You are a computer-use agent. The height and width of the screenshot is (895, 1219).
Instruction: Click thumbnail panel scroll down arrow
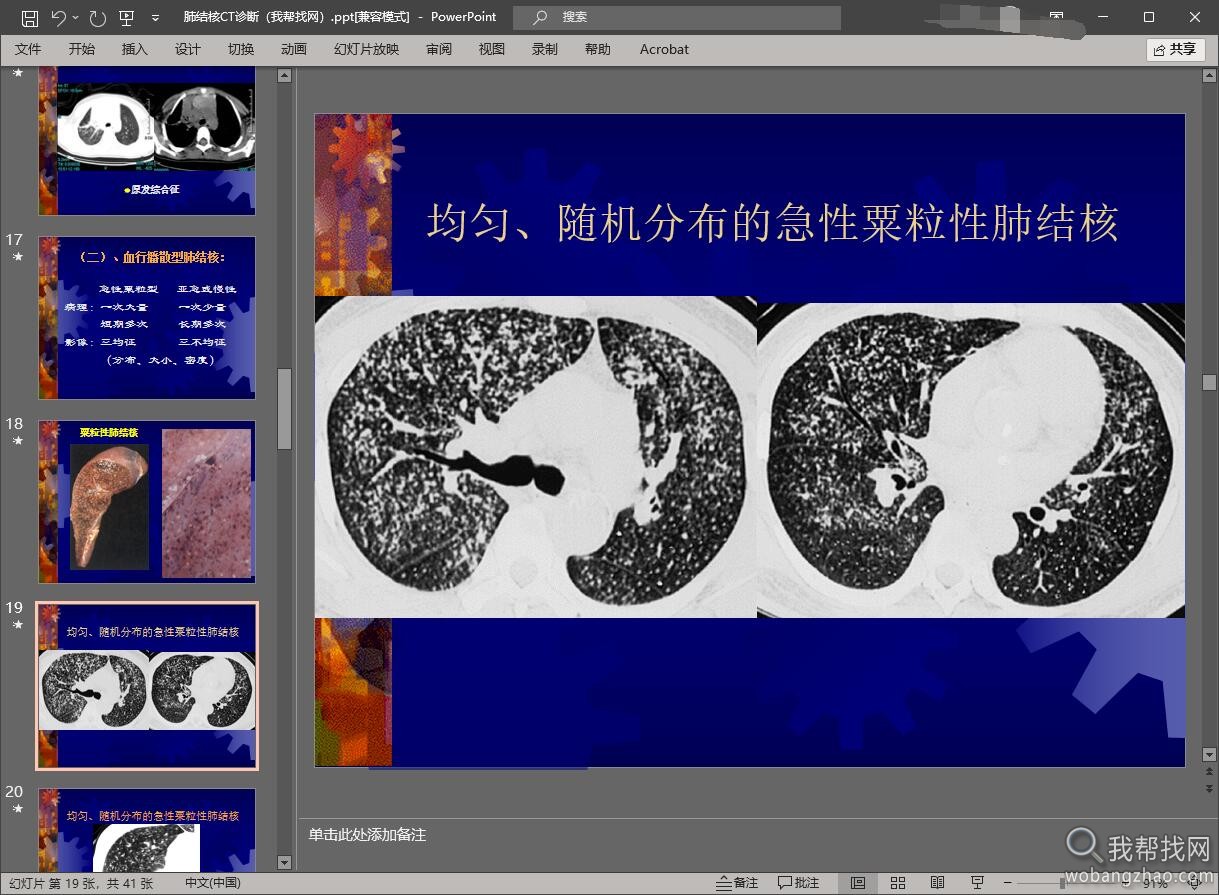click(x=284, y=862)
